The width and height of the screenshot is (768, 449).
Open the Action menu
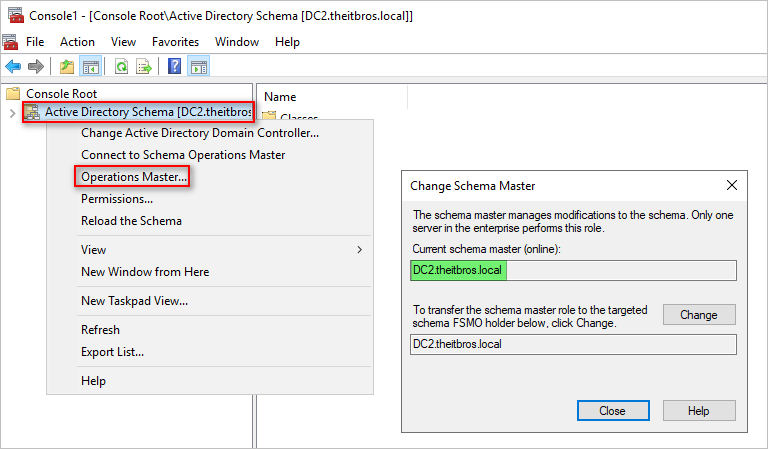[x=77, y=42]
